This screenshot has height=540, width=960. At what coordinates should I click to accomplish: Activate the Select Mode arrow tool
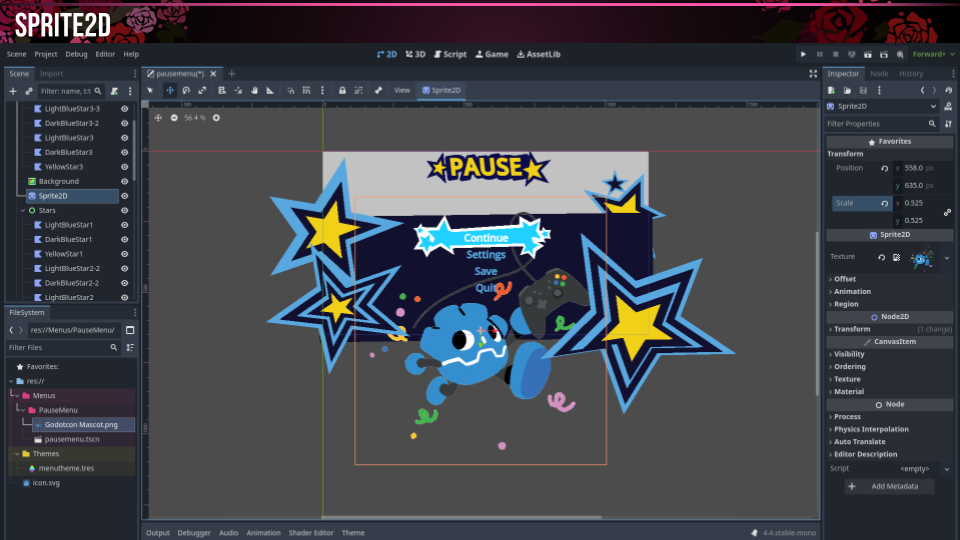point(150,91)
